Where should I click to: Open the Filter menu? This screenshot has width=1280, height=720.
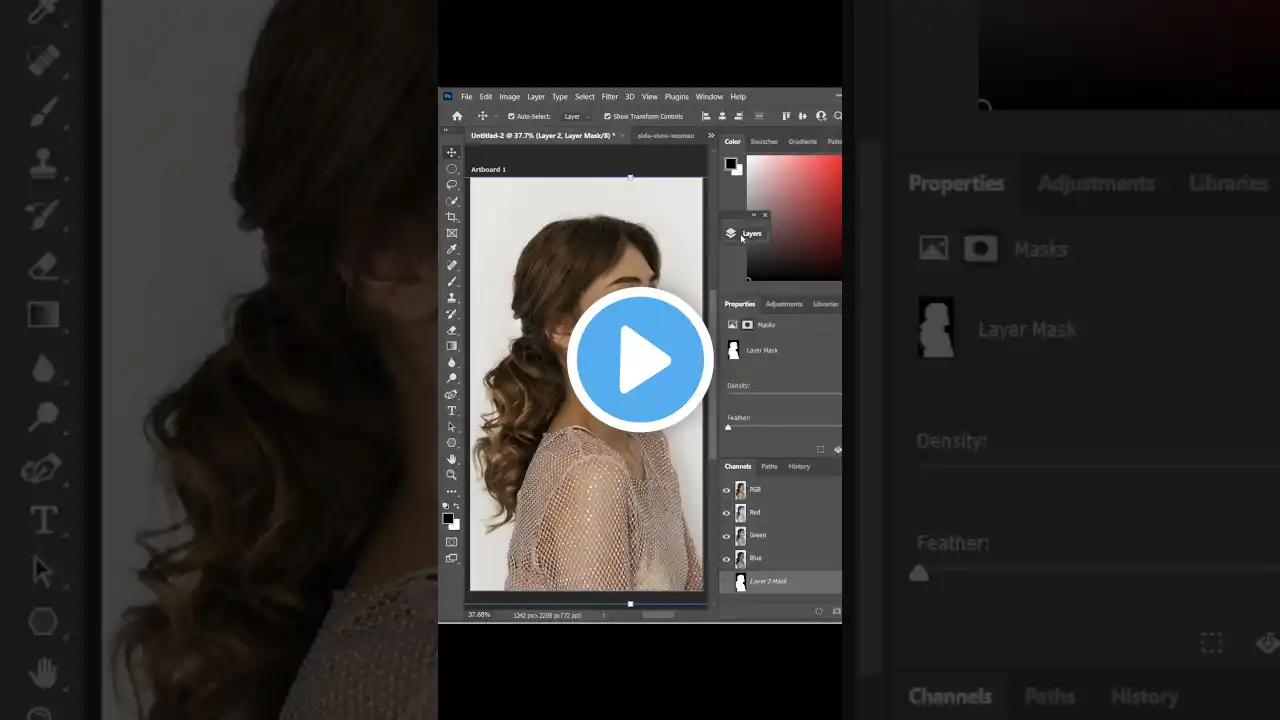pos(610,97)
